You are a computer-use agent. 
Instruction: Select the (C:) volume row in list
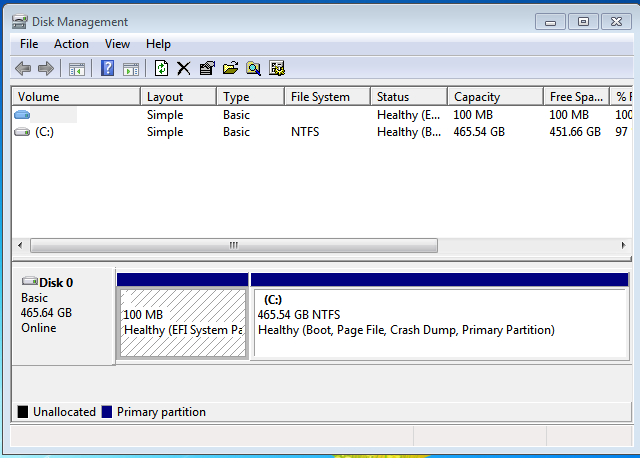tap(44, 132)
